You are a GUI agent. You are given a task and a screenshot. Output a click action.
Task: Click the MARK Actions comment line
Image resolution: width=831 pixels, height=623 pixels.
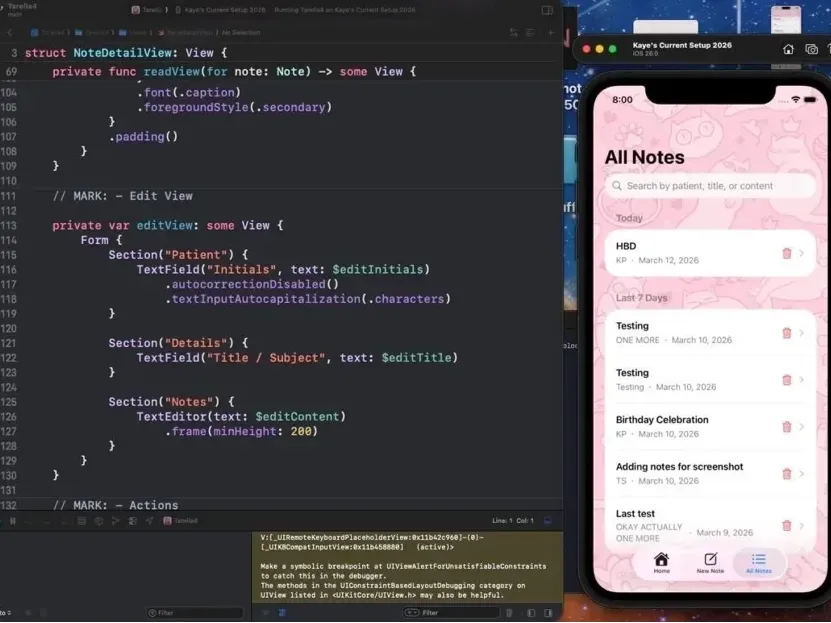115,505
